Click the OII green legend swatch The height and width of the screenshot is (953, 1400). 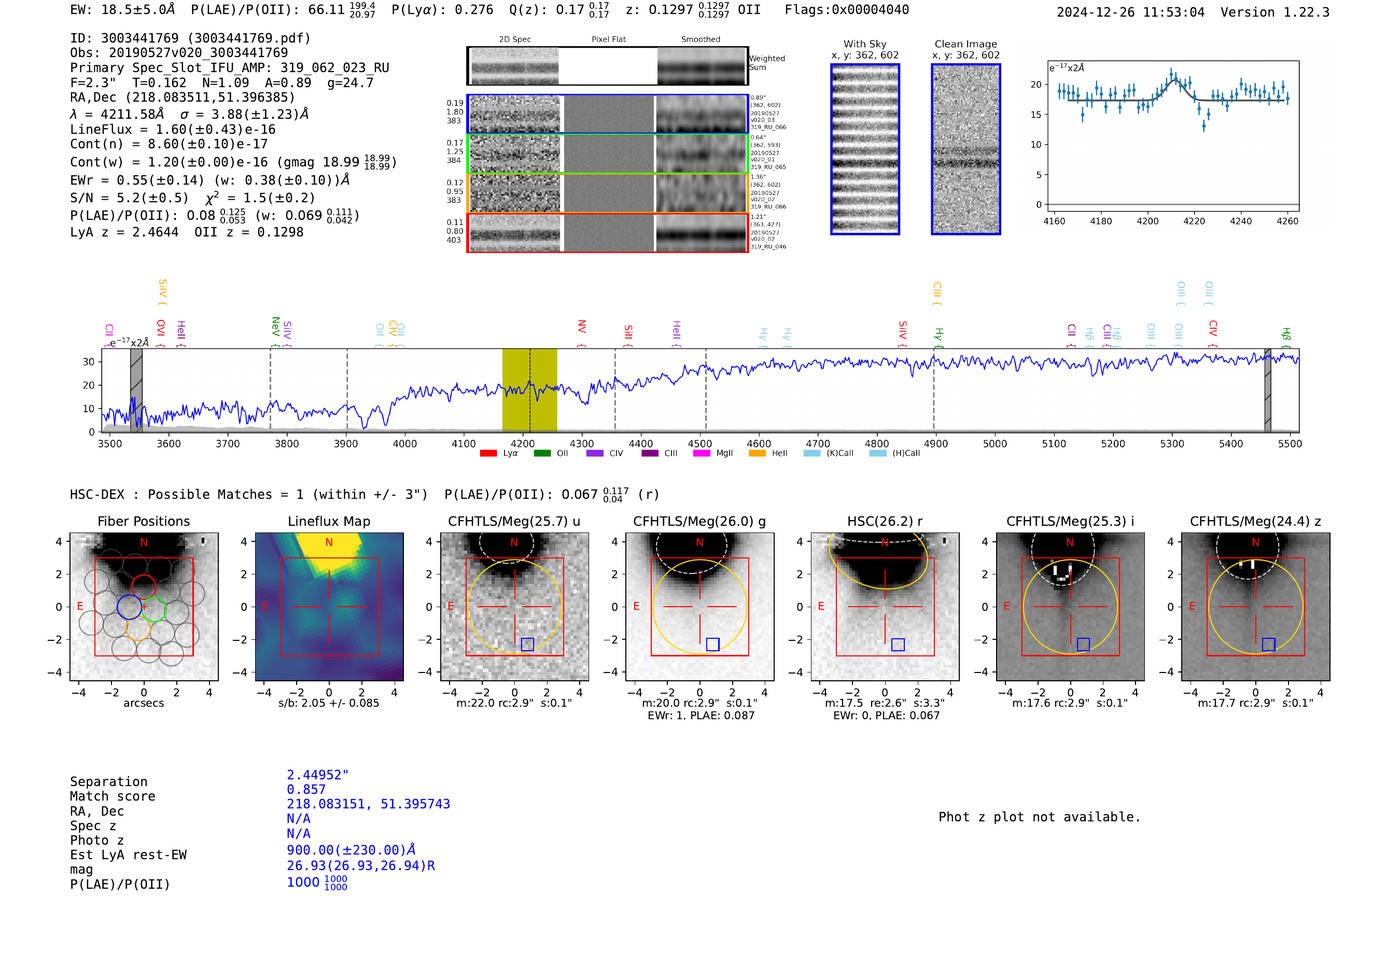pyautogui.click(x=542, y=453)
